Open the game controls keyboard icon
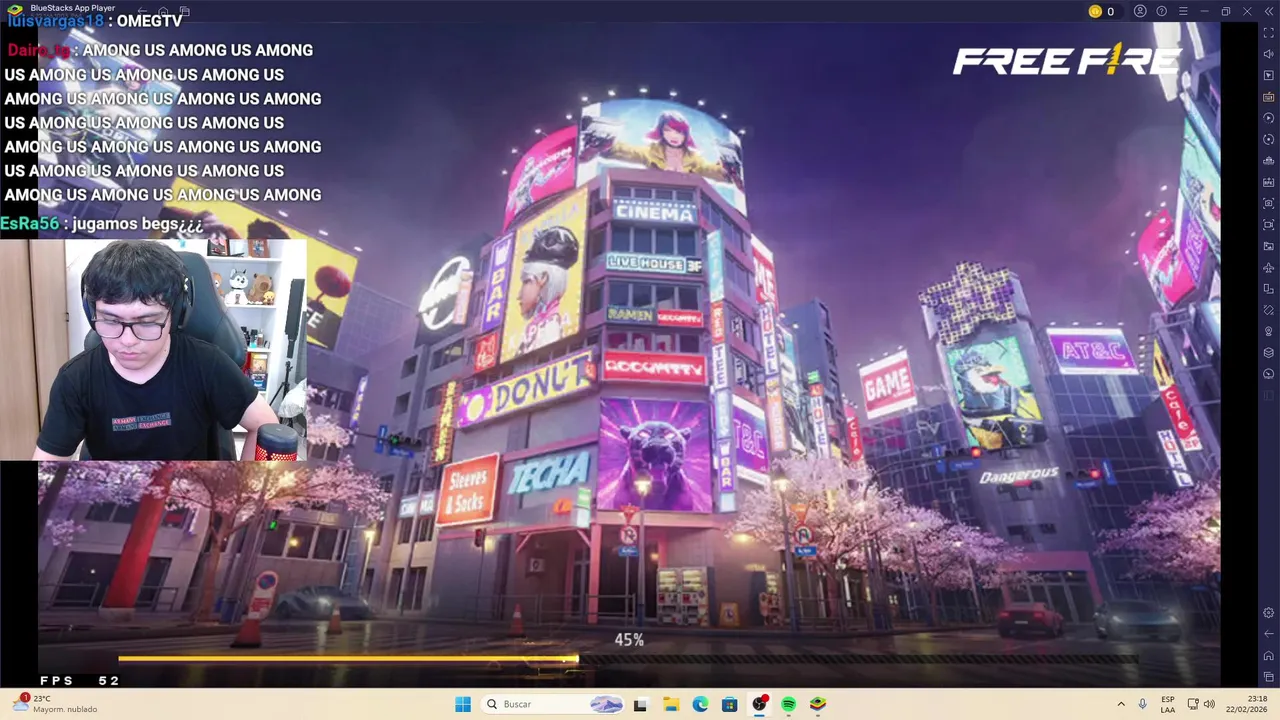This screenshot has width=1280, height=720. (1269, 97)
